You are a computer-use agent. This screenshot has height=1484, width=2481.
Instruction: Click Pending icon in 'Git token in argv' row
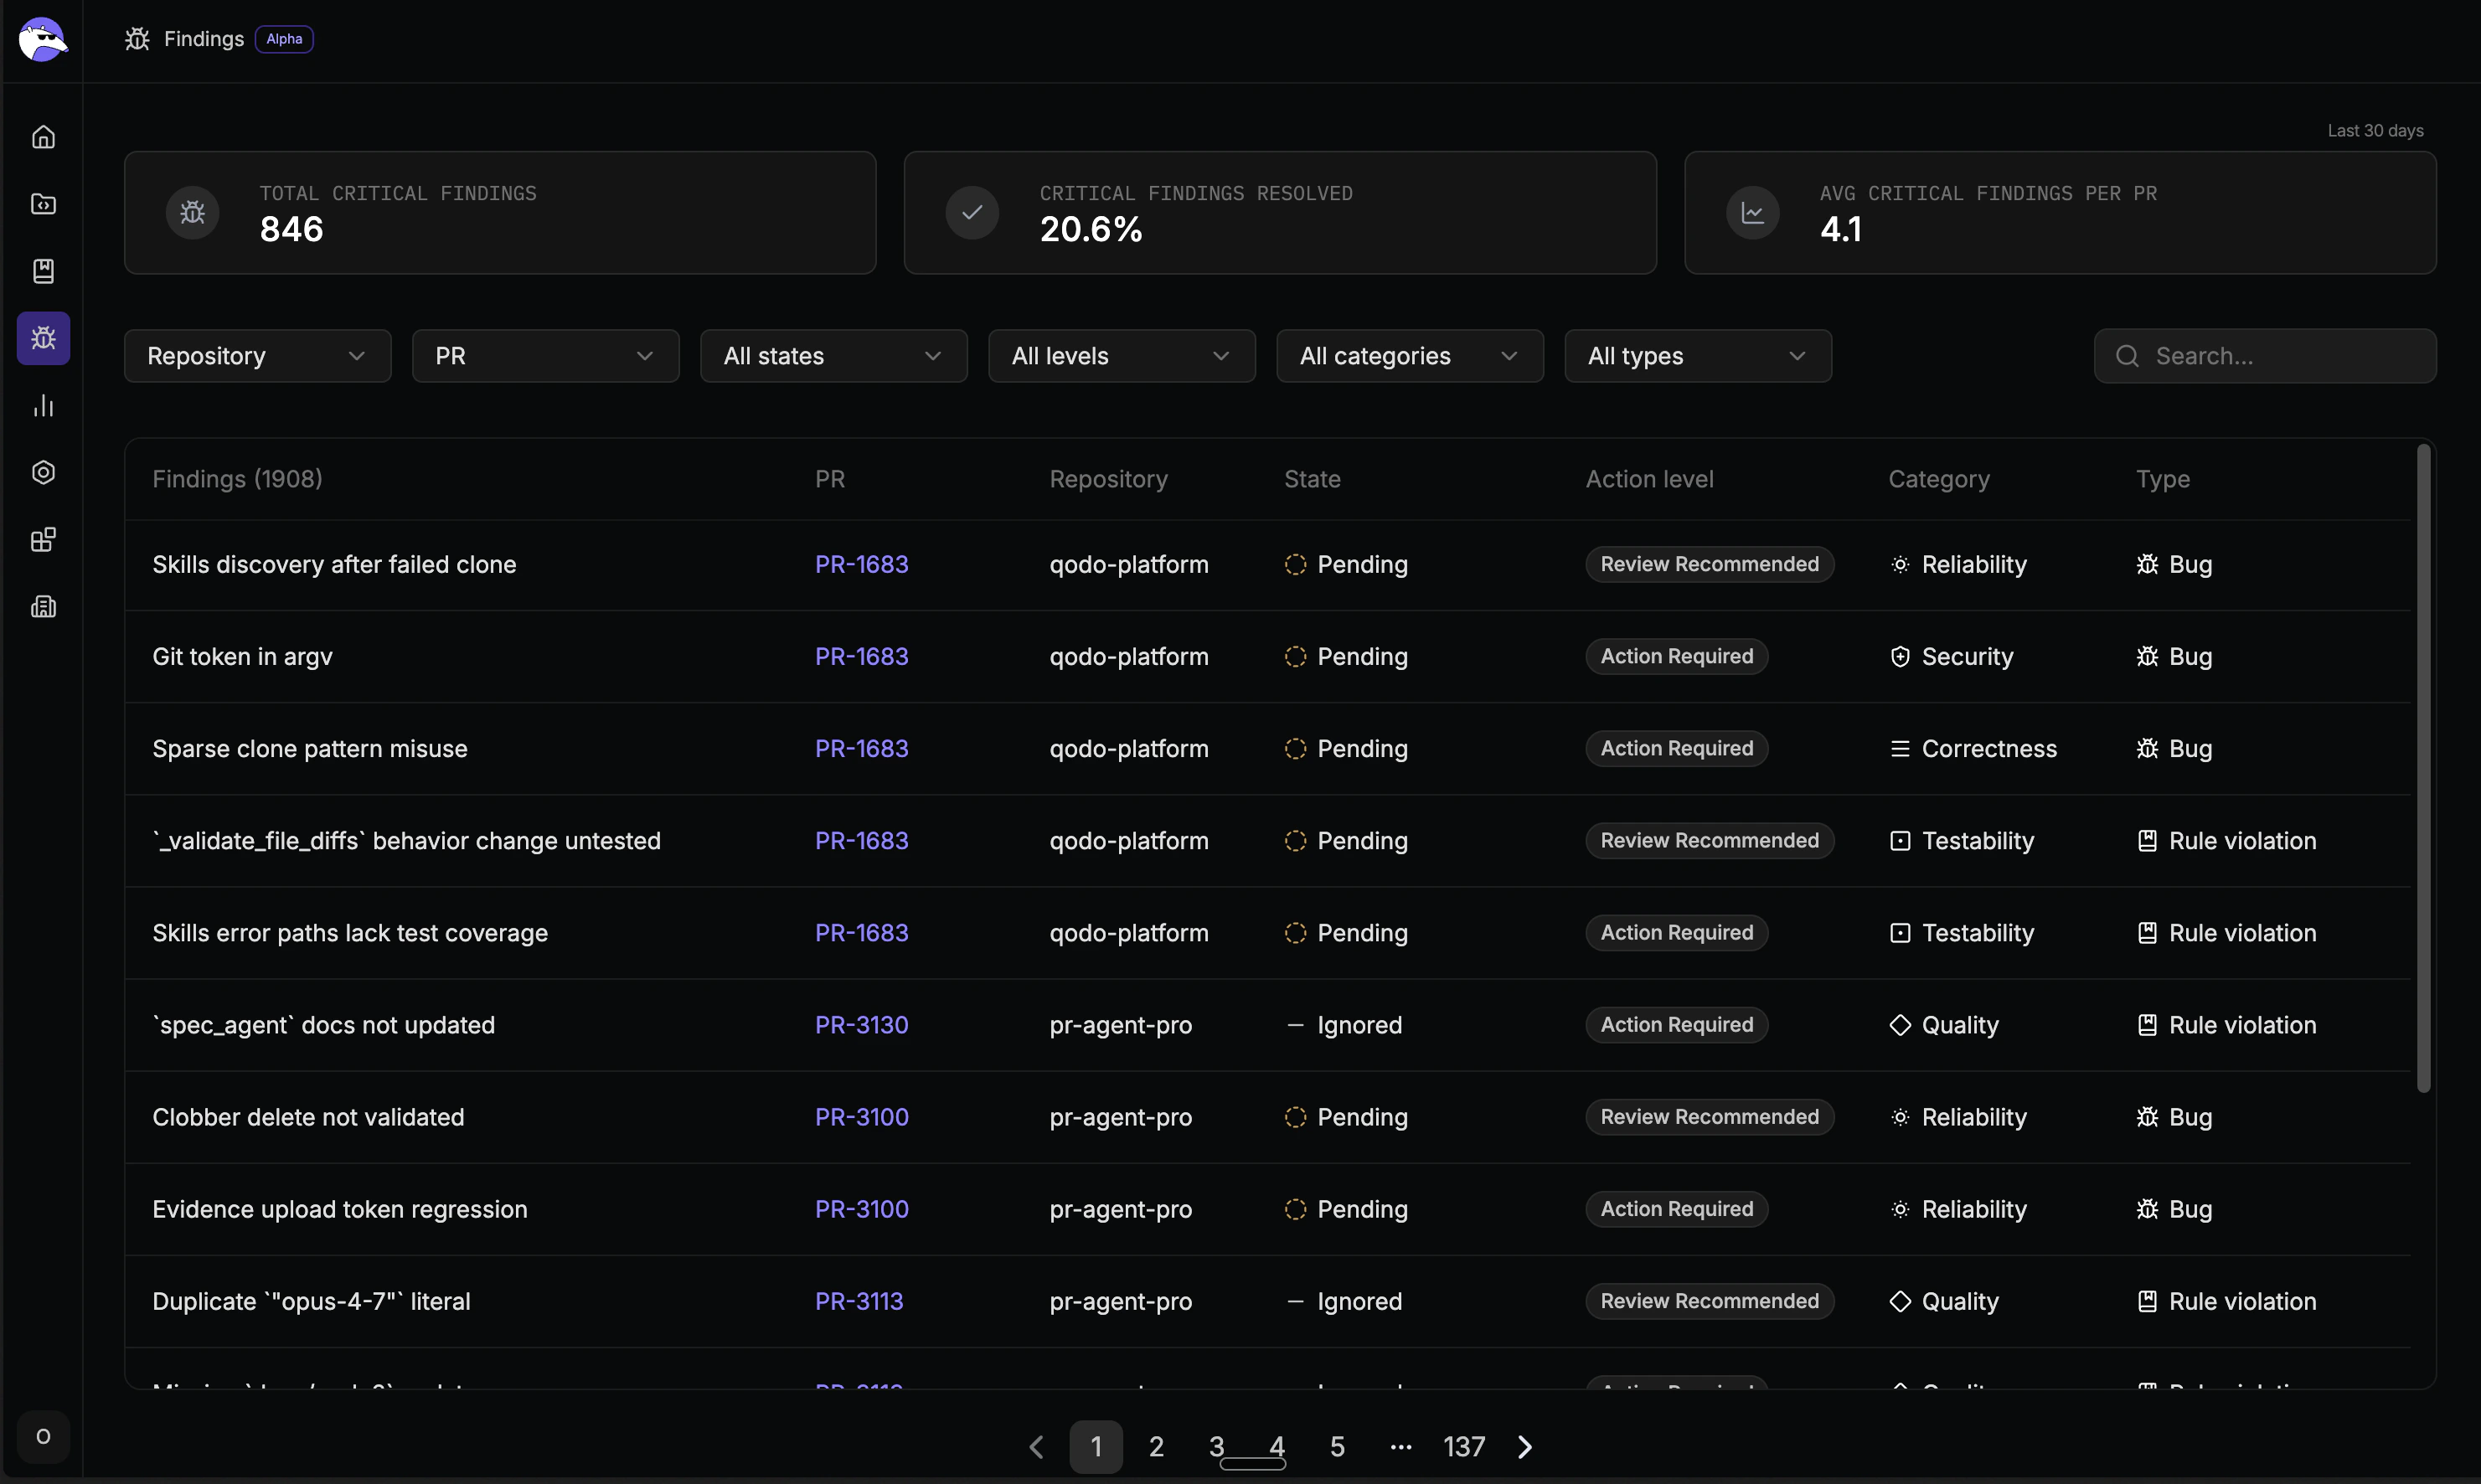(x=1295, y=657)
